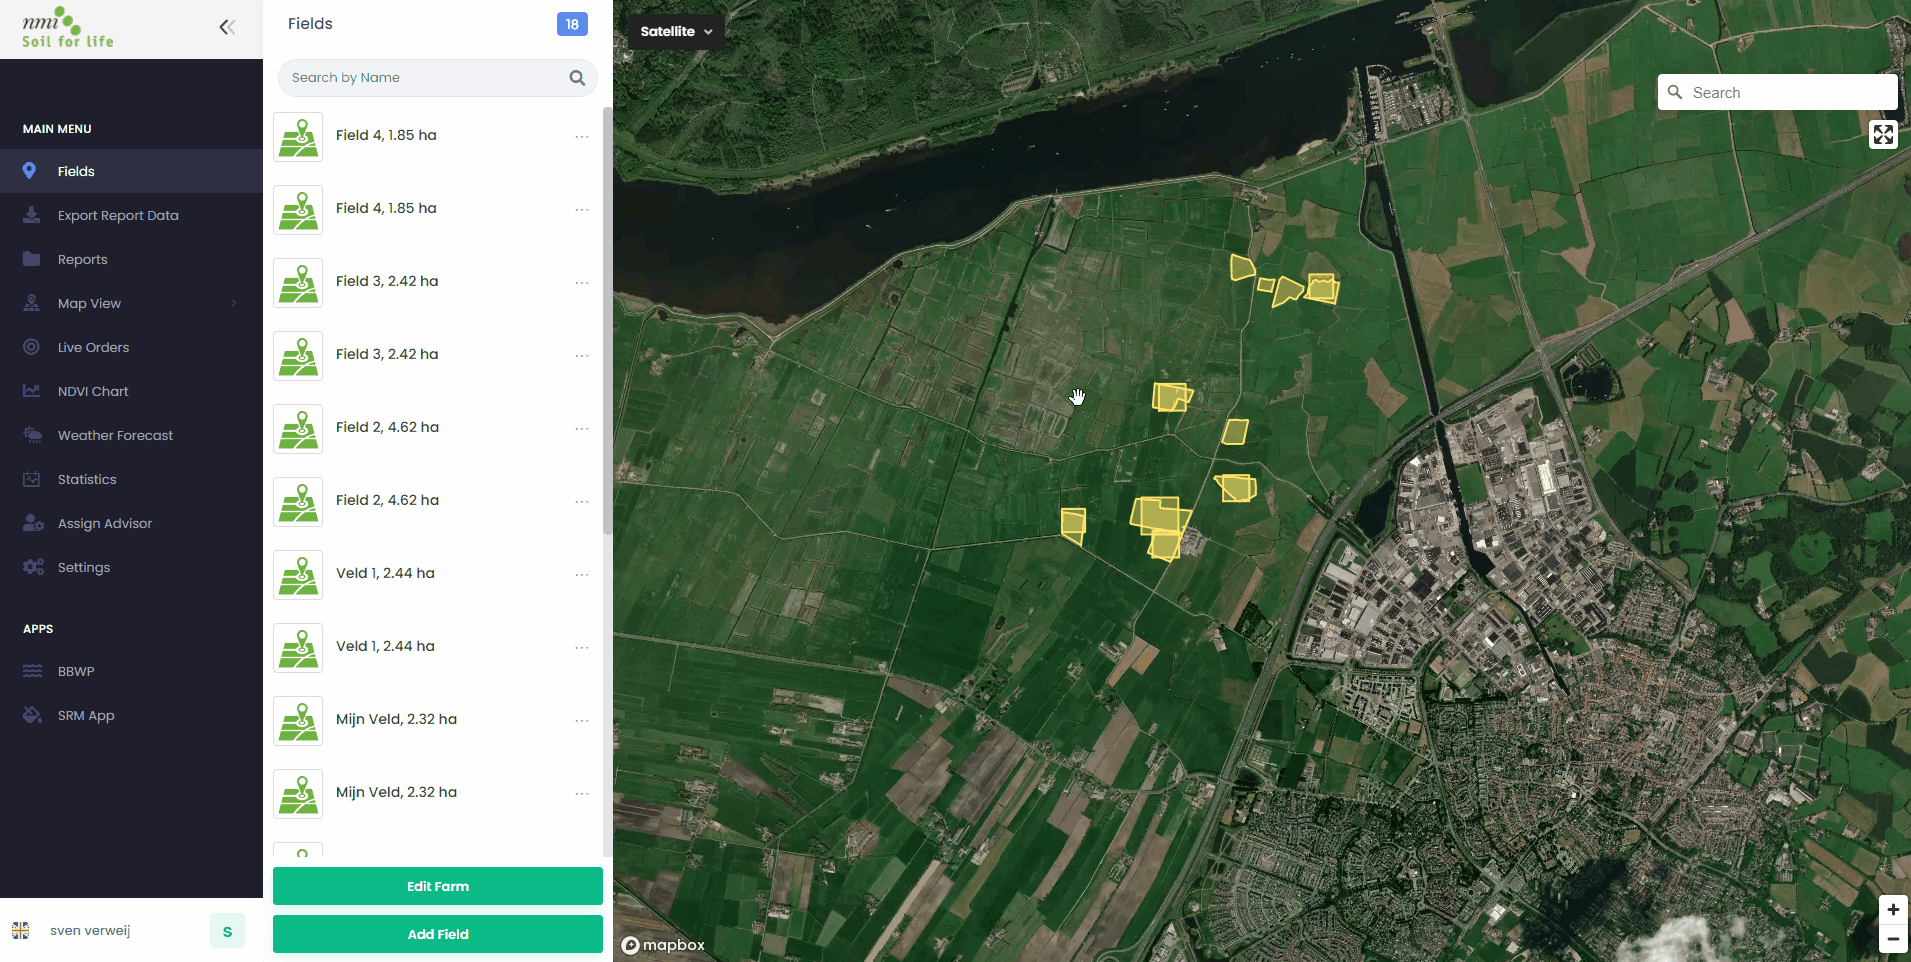Image resolution: width=1911 pixels, height=962 pixels.
Task: Click the map fullscreen icon
Action: (x=1883, y=134)
